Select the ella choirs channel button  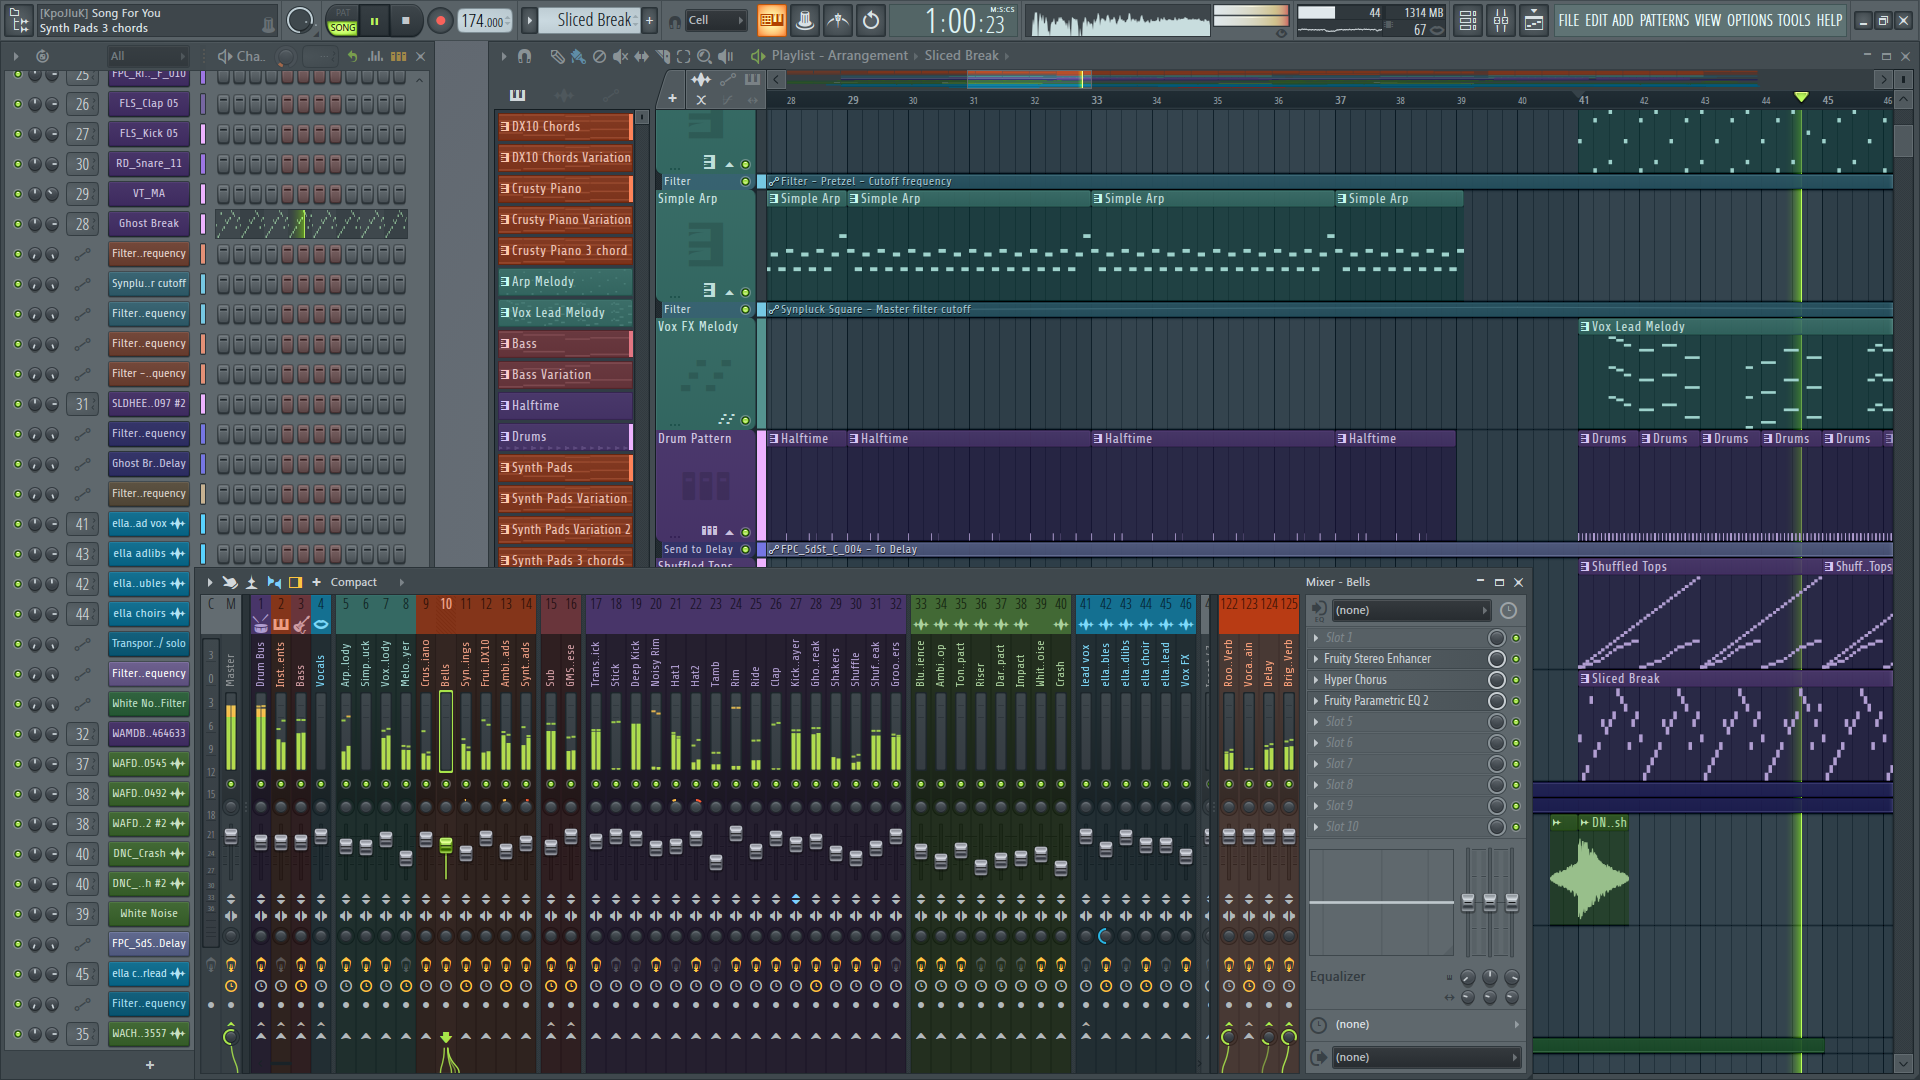coord(149,614)
